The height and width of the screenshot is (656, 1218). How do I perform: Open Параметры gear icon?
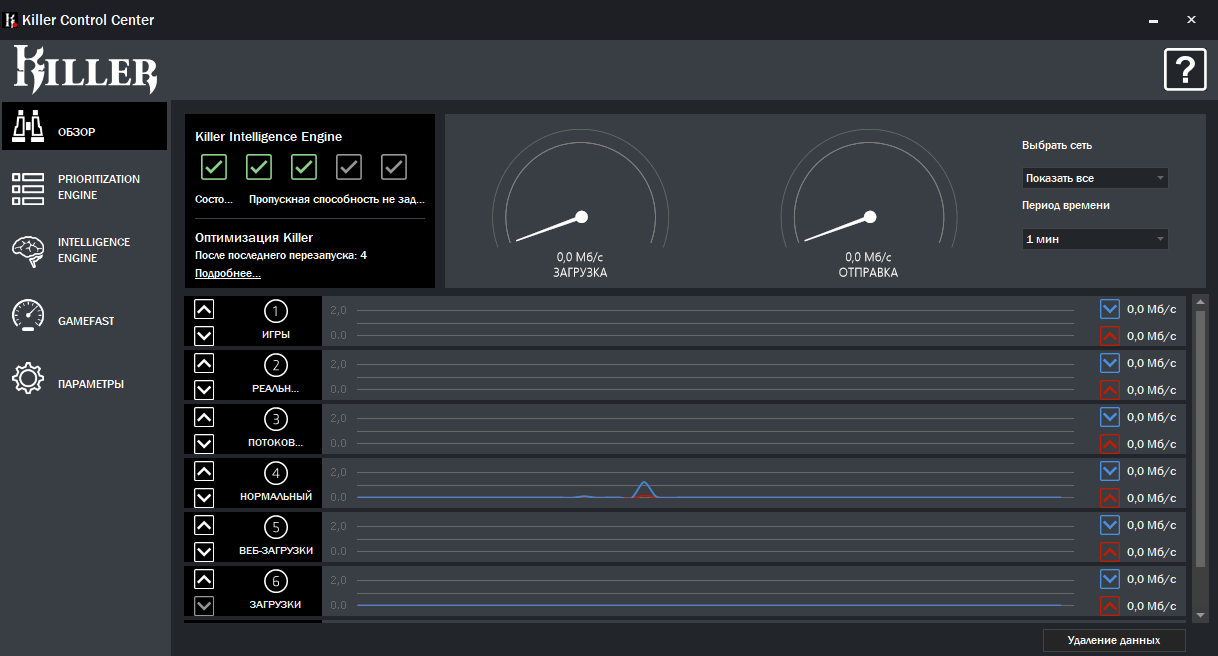(28, 380)
